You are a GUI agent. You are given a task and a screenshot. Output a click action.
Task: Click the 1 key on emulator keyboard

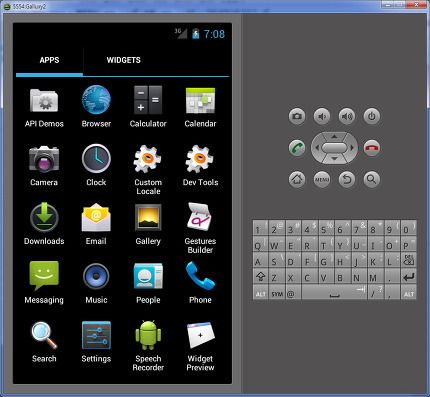(x=261, y=228)
